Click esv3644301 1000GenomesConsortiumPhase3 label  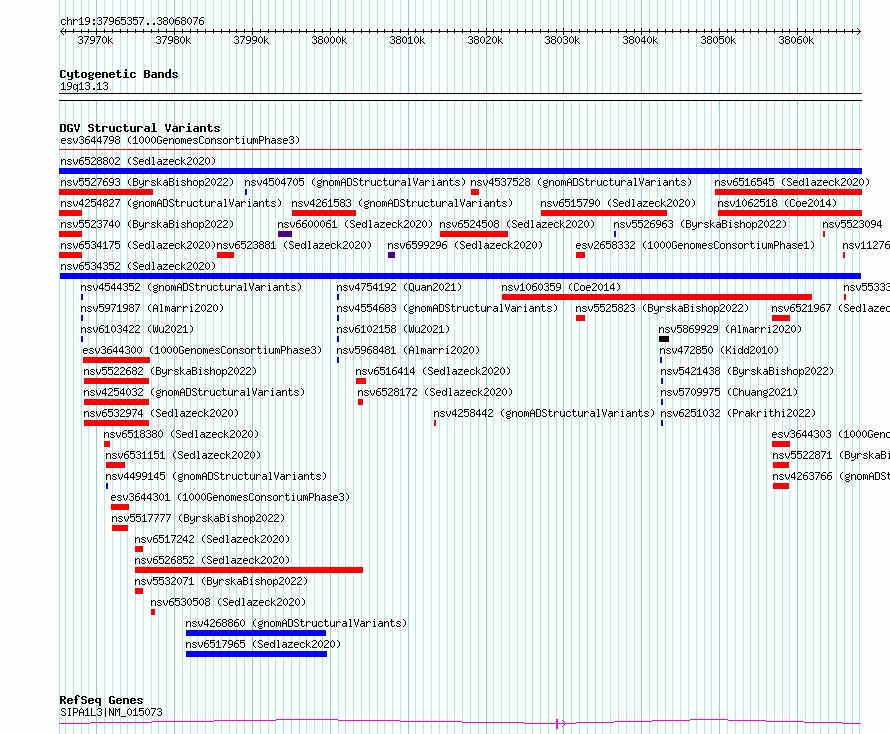(230, 497)
